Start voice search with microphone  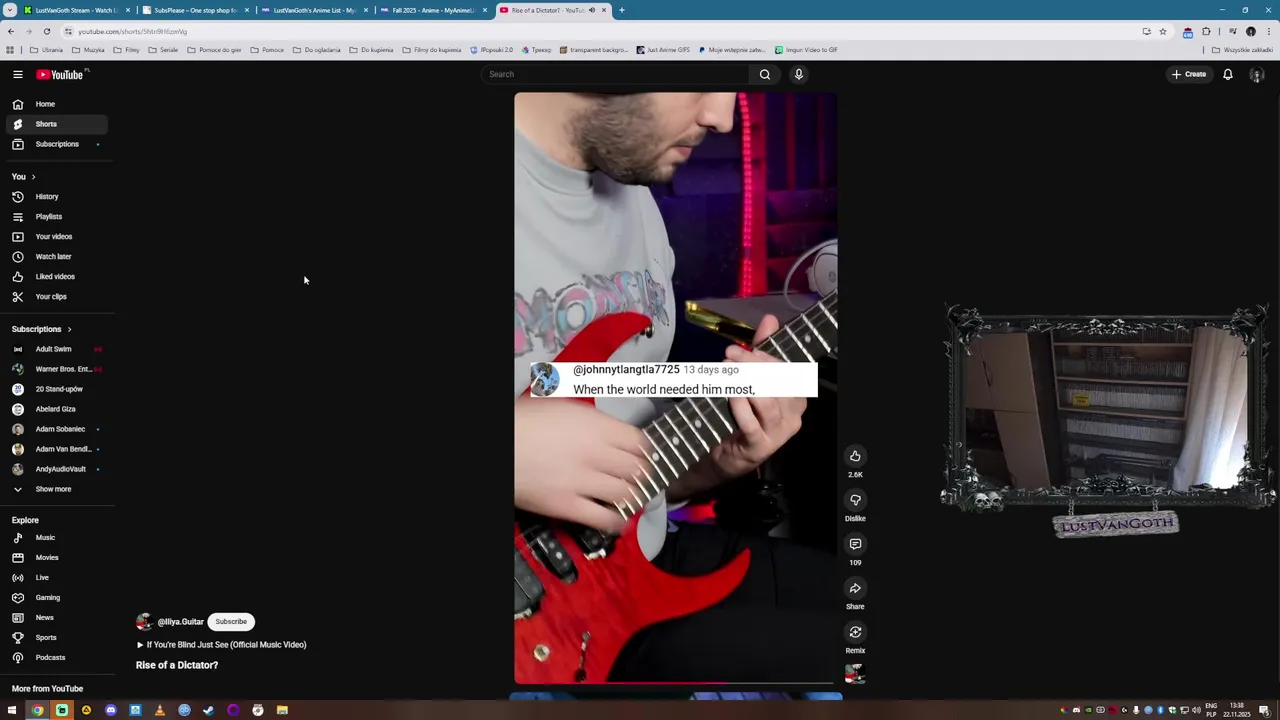(x=798, y=74)
